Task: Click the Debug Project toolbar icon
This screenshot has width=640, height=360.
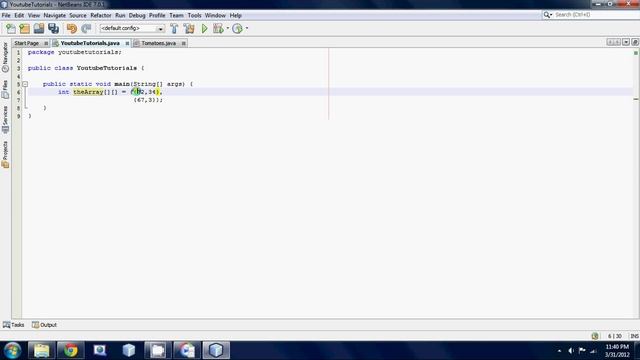Action: (x=218, y=29)
